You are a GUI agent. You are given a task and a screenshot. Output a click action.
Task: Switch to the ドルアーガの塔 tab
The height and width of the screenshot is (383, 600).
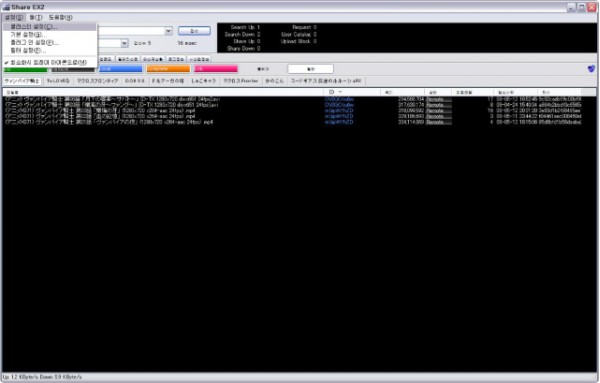pyautogui.click(x=168, y=81)
